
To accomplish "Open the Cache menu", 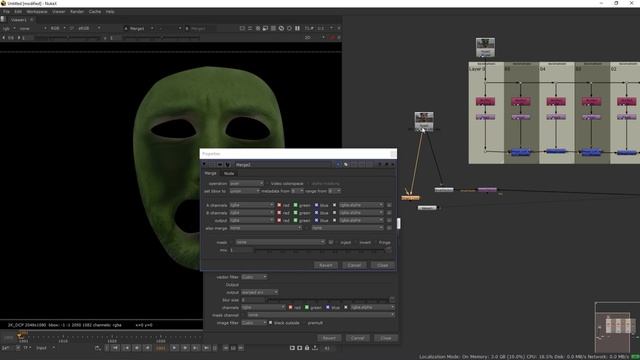I will coord(95,12).
